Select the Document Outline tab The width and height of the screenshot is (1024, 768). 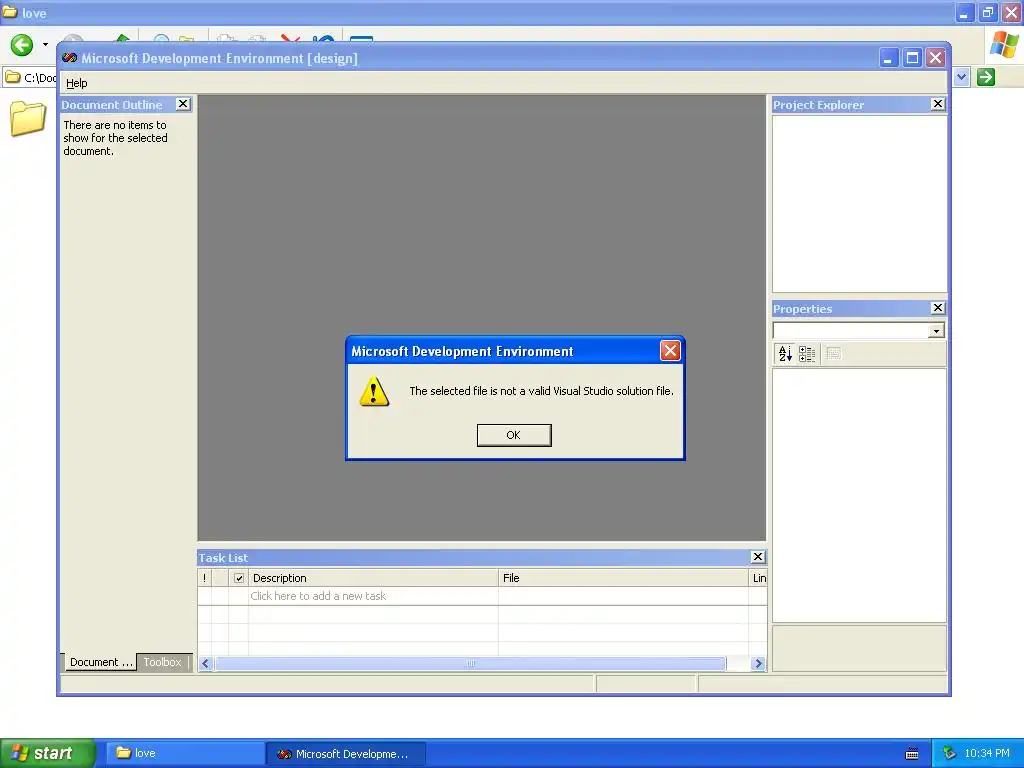pyautogui.click(x=101, y=662)
